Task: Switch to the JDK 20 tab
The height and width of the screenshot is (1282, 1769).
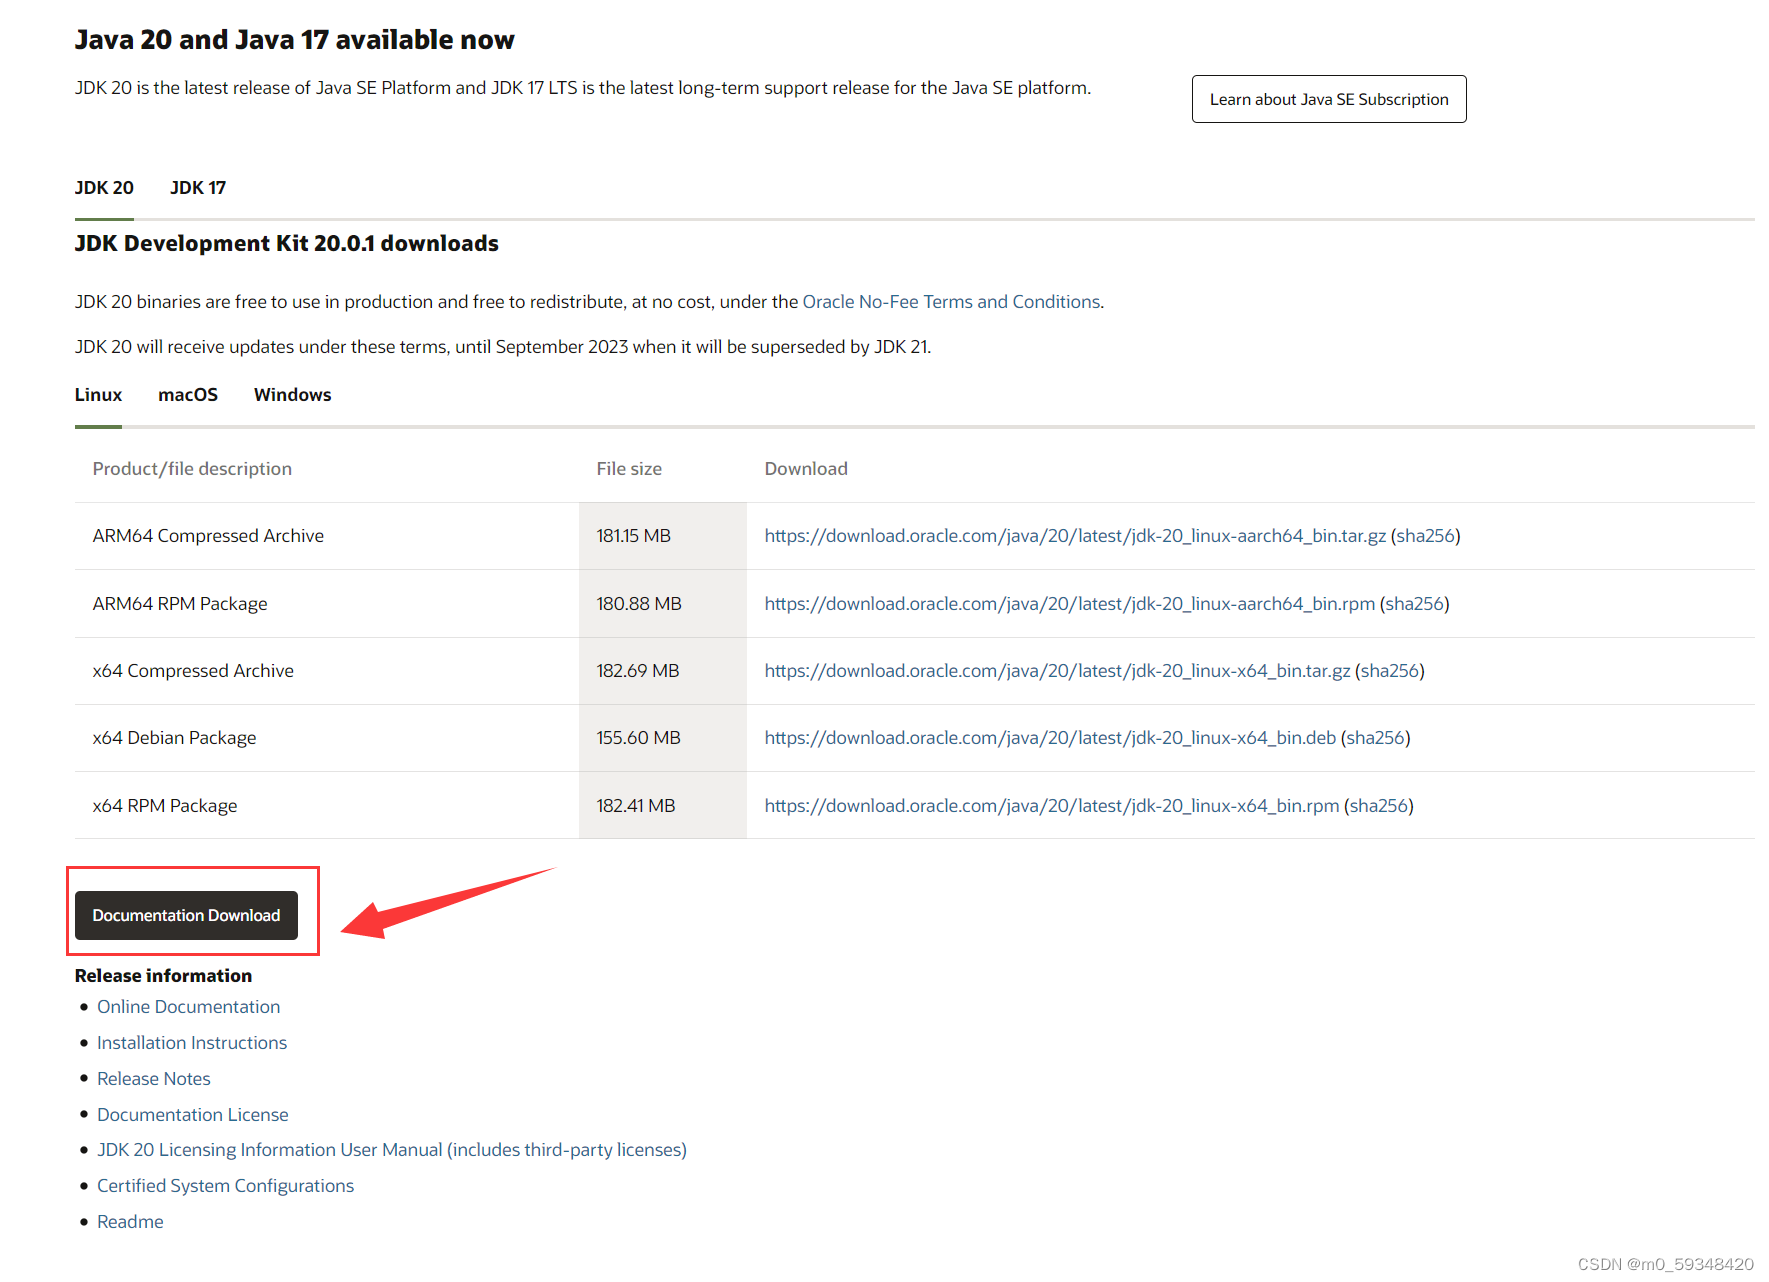Action: (104, 188)
